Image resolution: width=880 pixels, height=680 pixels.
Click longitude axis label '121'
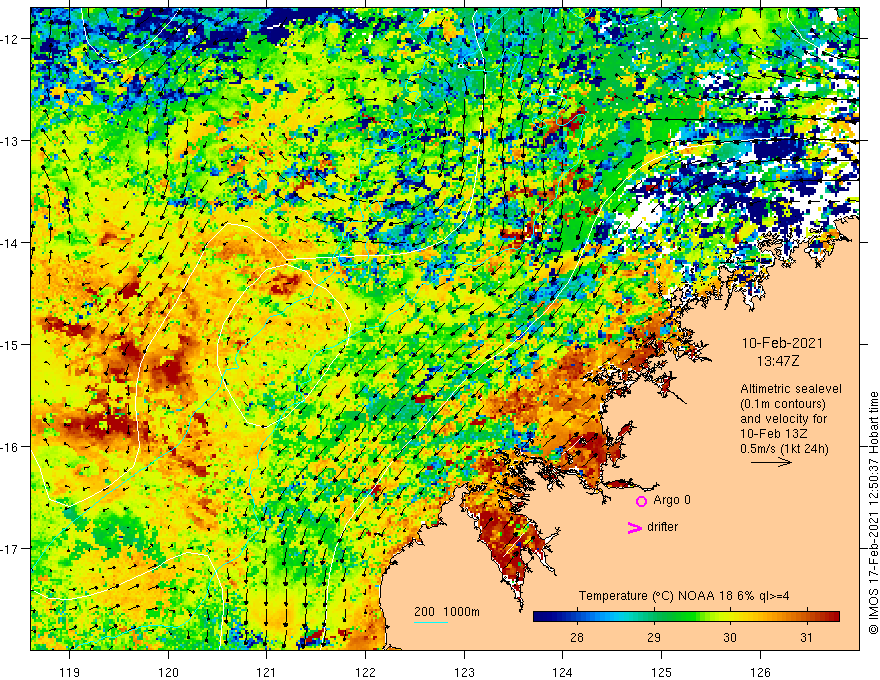pos(267,672)
